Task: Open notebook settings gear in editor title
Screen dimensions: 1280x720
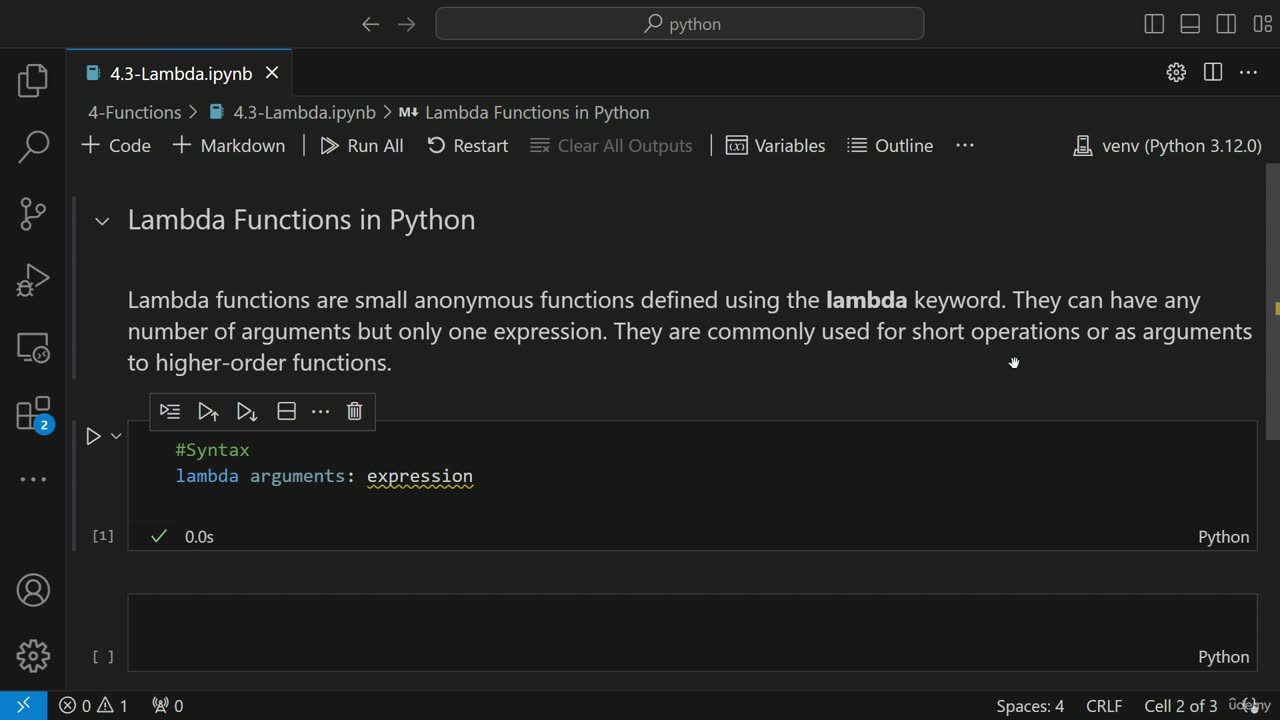Action: [1176, 72]
